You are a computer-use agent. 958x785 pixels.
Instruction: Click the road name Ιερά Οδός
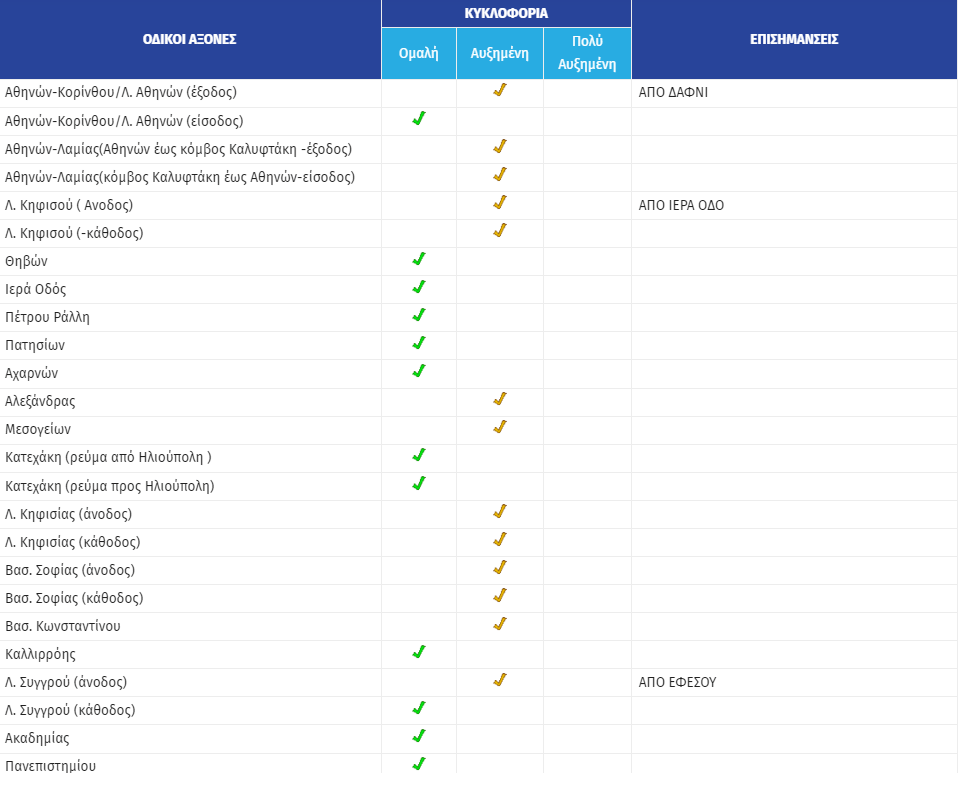35,290
